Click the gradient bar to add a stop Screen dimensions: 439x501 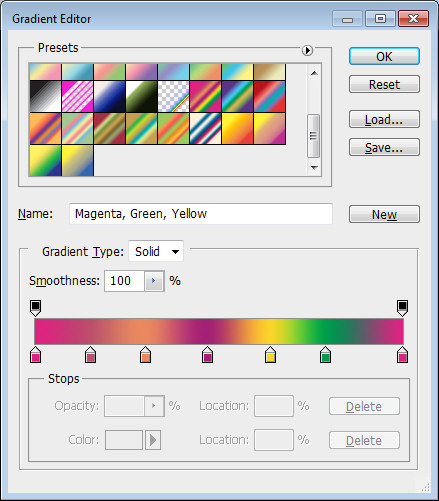point(219,331)
